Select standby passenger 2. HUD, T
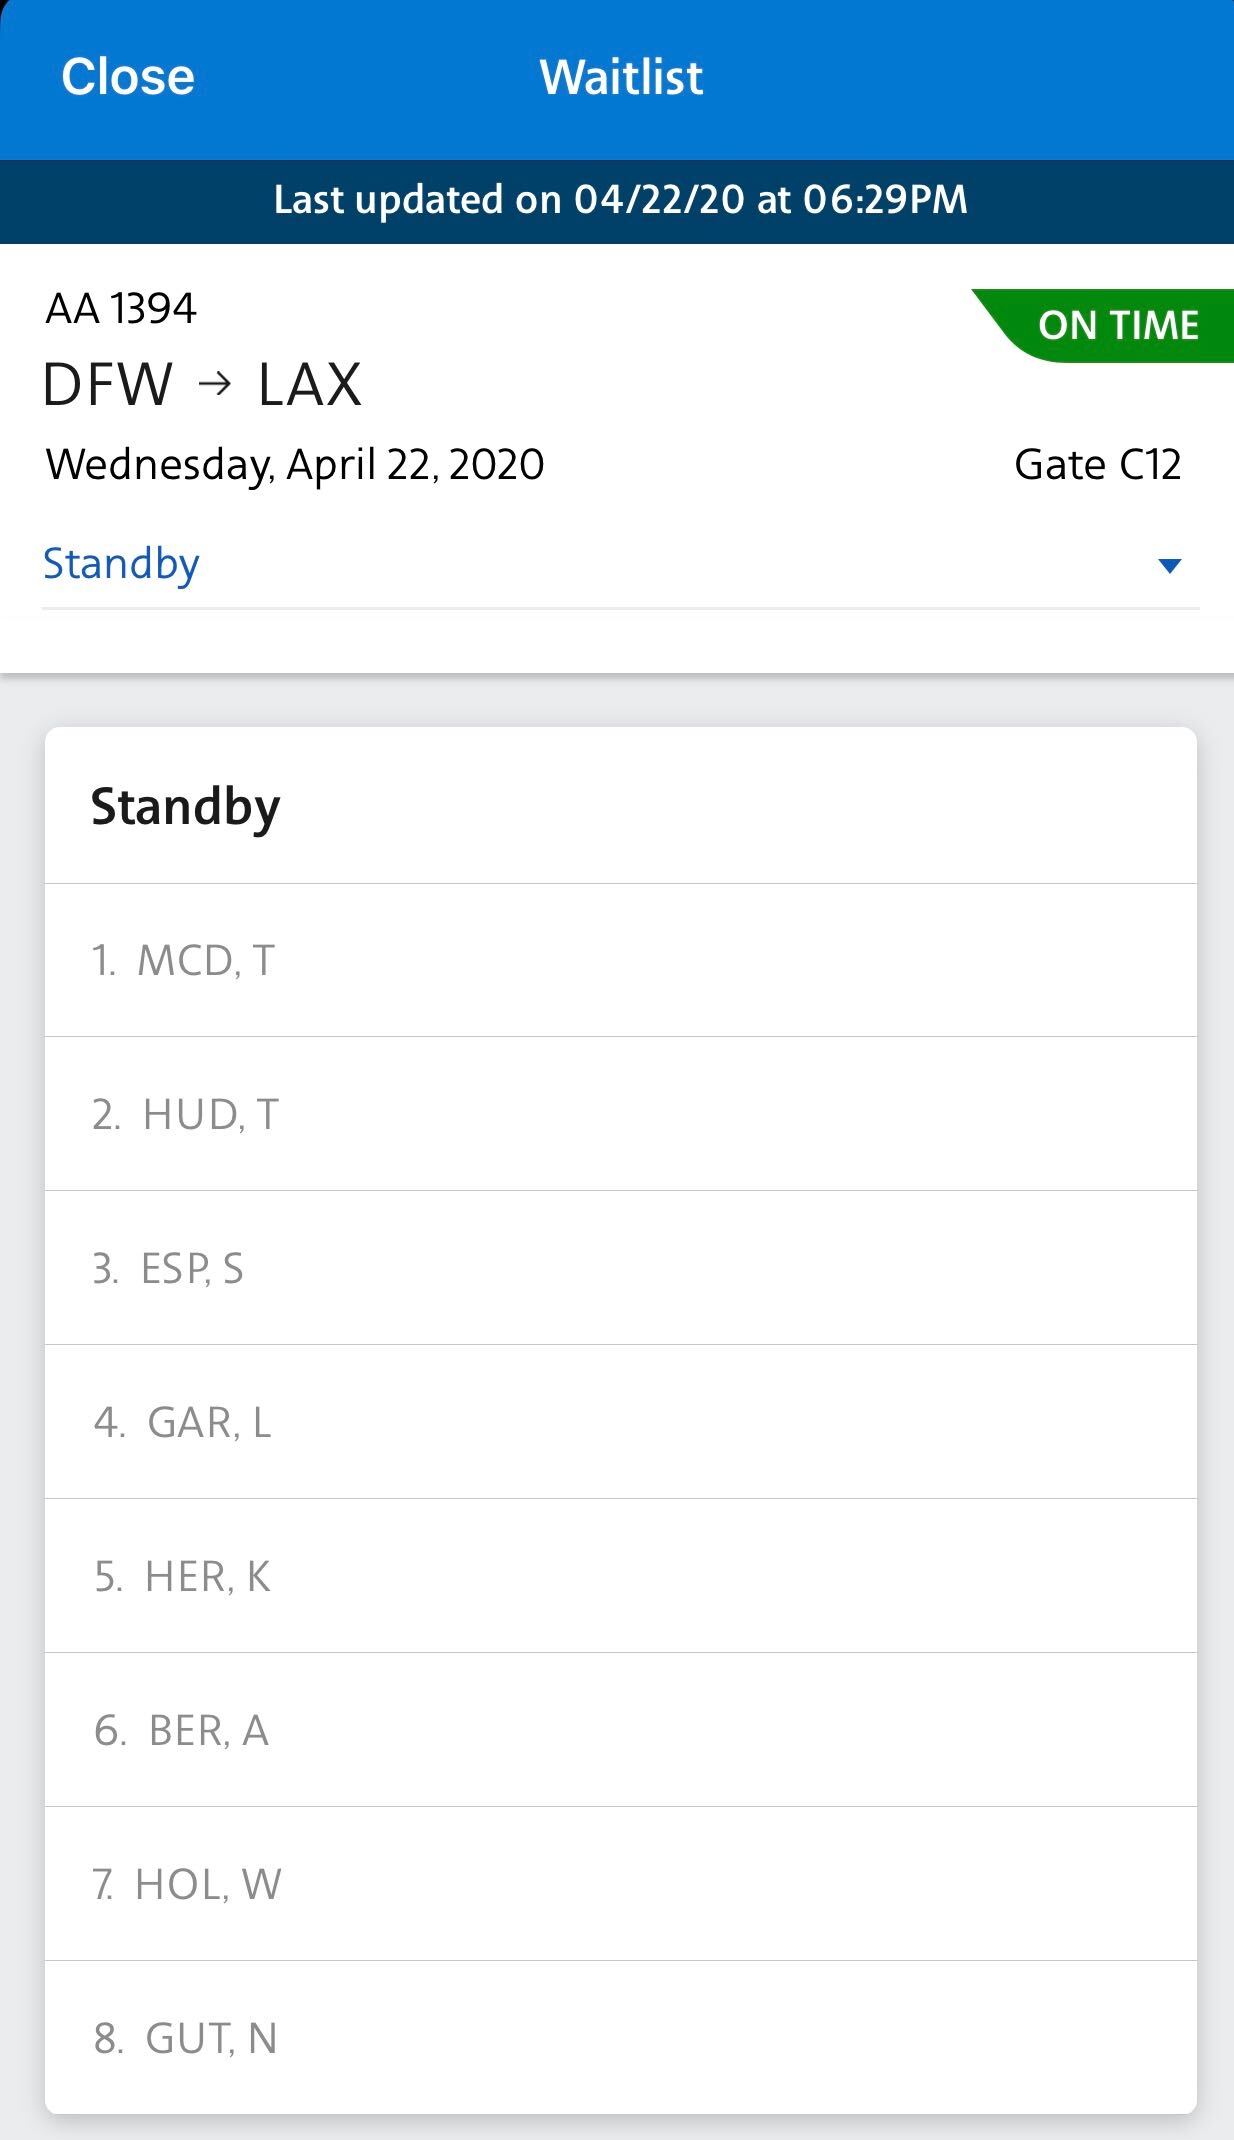 point(621,1114)
